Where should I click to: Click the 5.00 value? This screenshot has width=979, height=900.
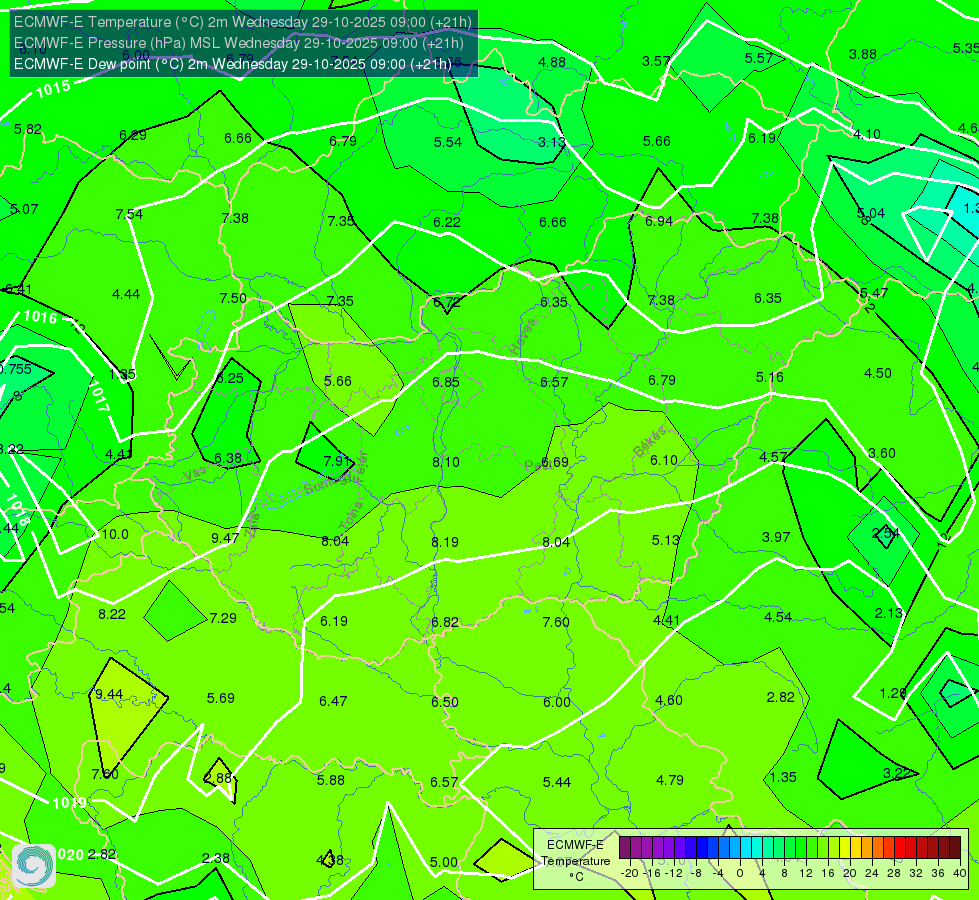pyautogui.click(x=444, y=863)
